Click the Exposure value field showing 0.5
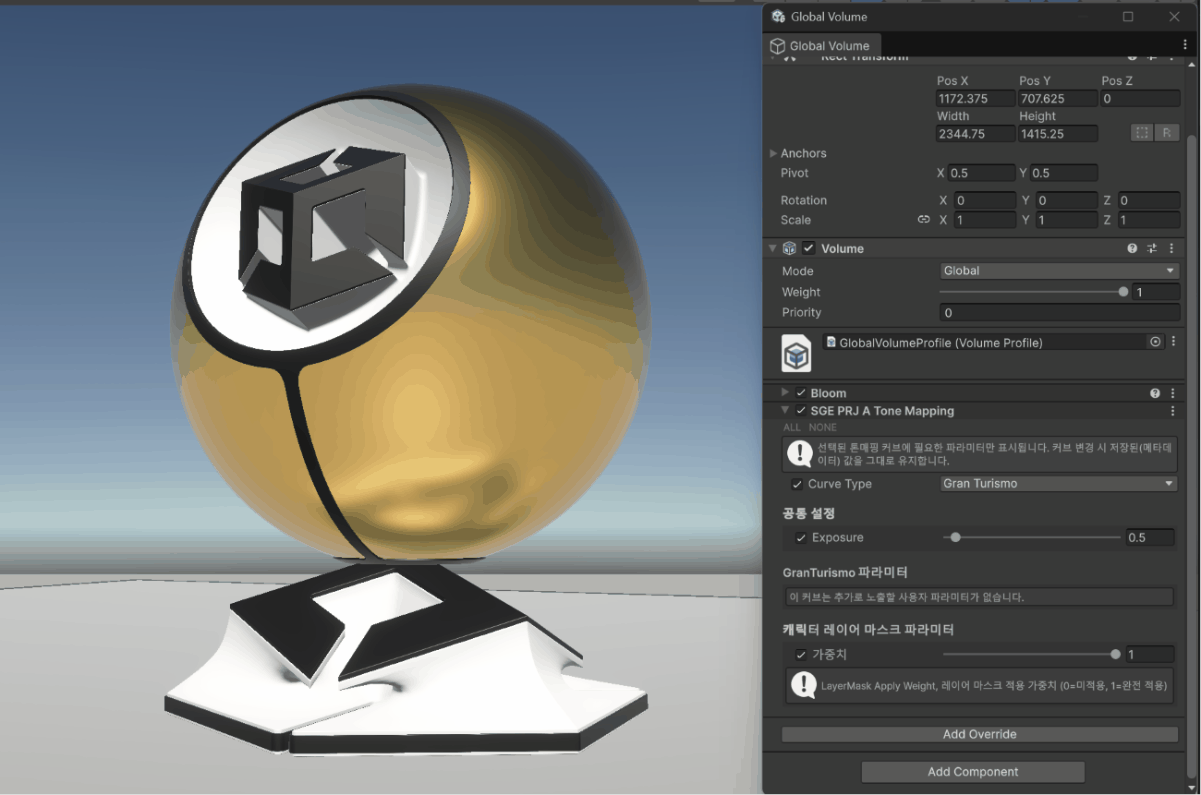 [x=1150, y=538]
